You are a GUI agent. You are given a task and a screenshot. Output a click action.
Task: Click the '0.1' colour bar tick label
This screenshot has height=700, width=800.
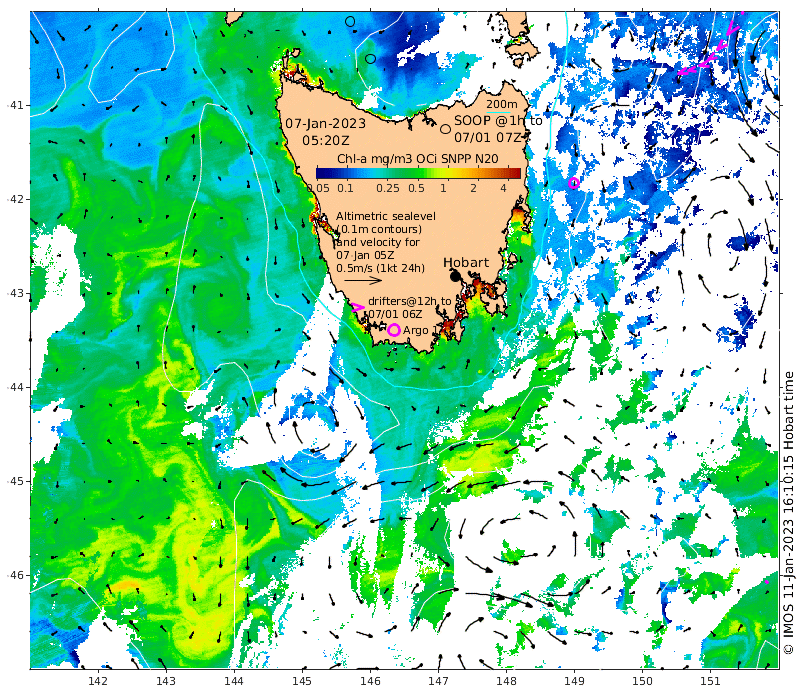[x=345, y=188]
